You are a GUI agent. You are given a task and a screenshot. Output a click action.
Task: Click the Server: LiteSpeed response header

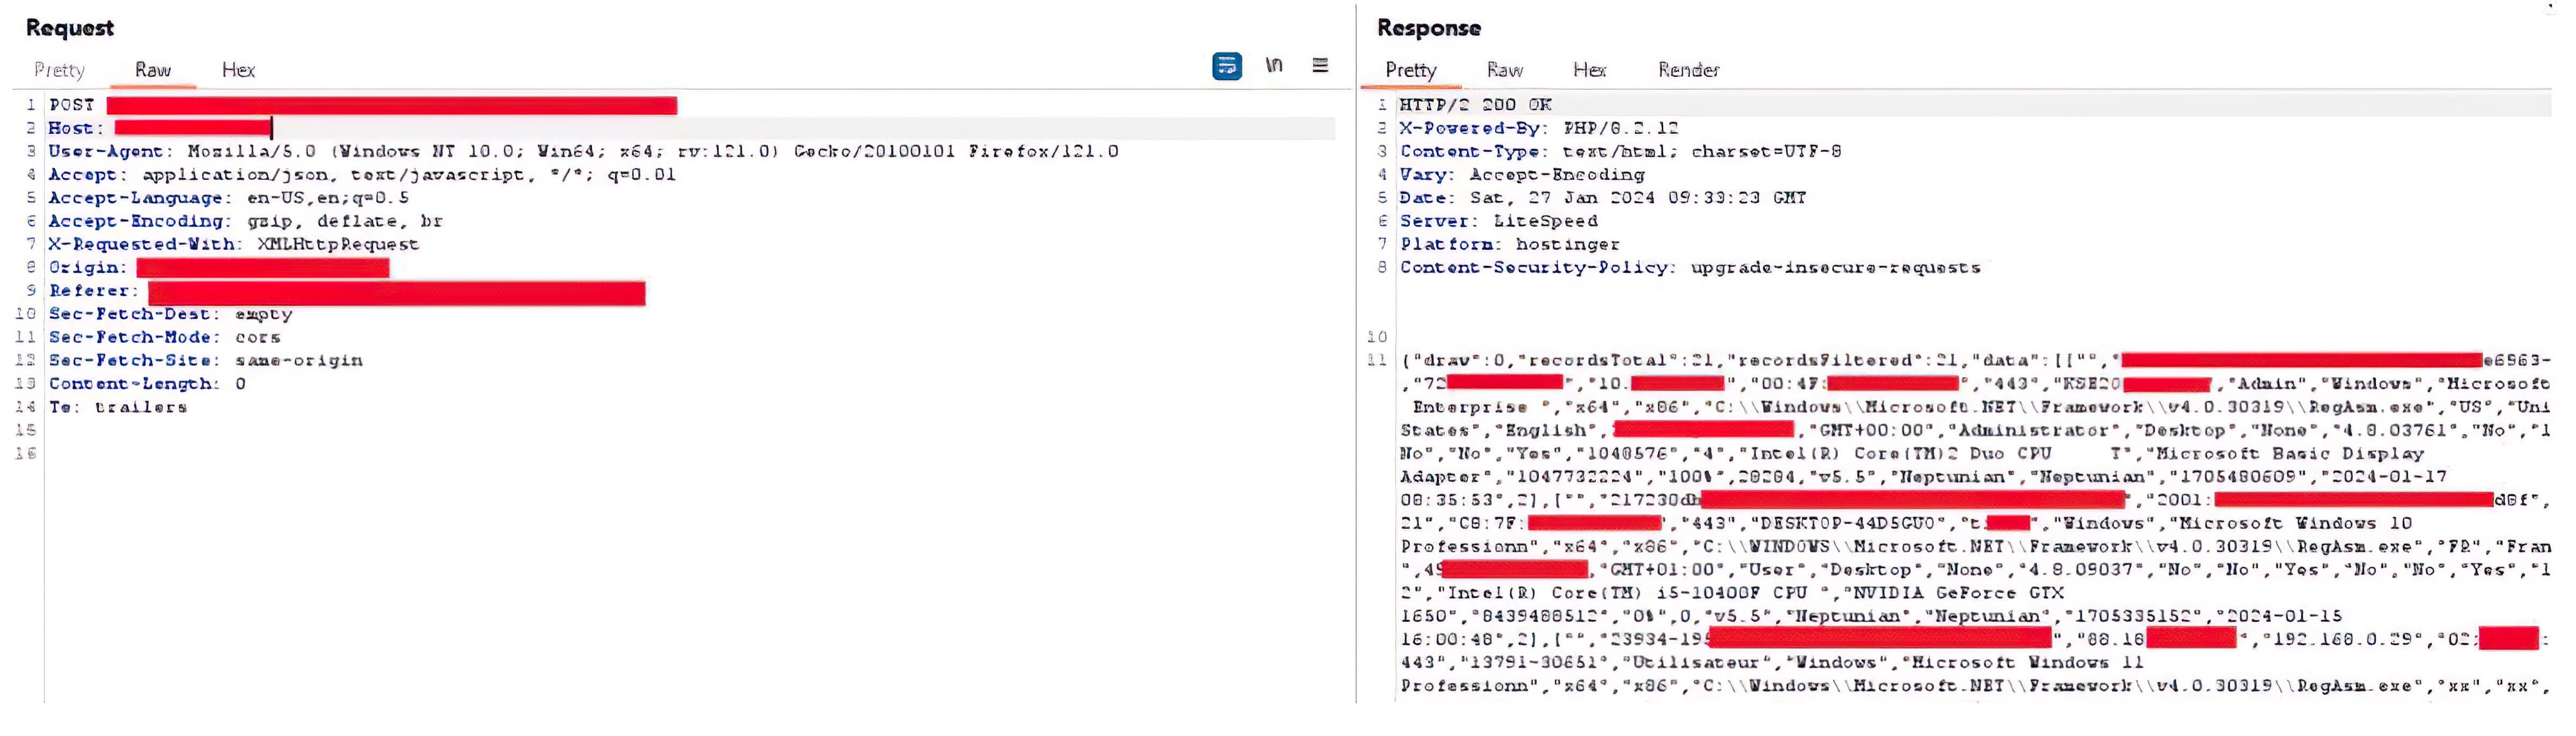1498,221
